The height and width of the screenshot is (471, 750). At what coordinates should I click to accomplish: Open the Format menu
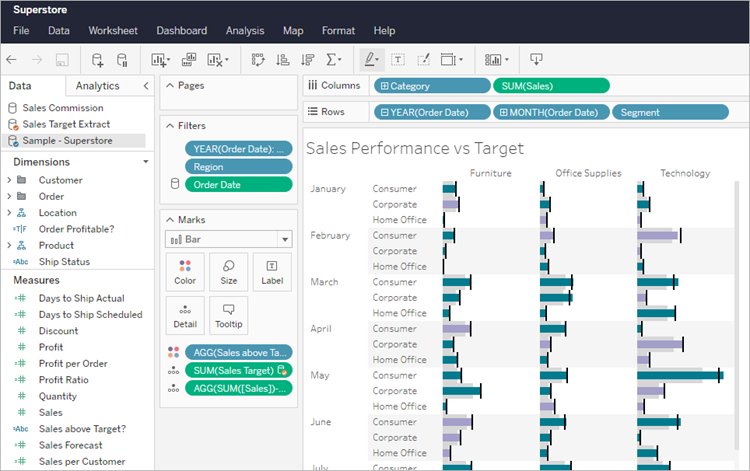tap(338, 31)
